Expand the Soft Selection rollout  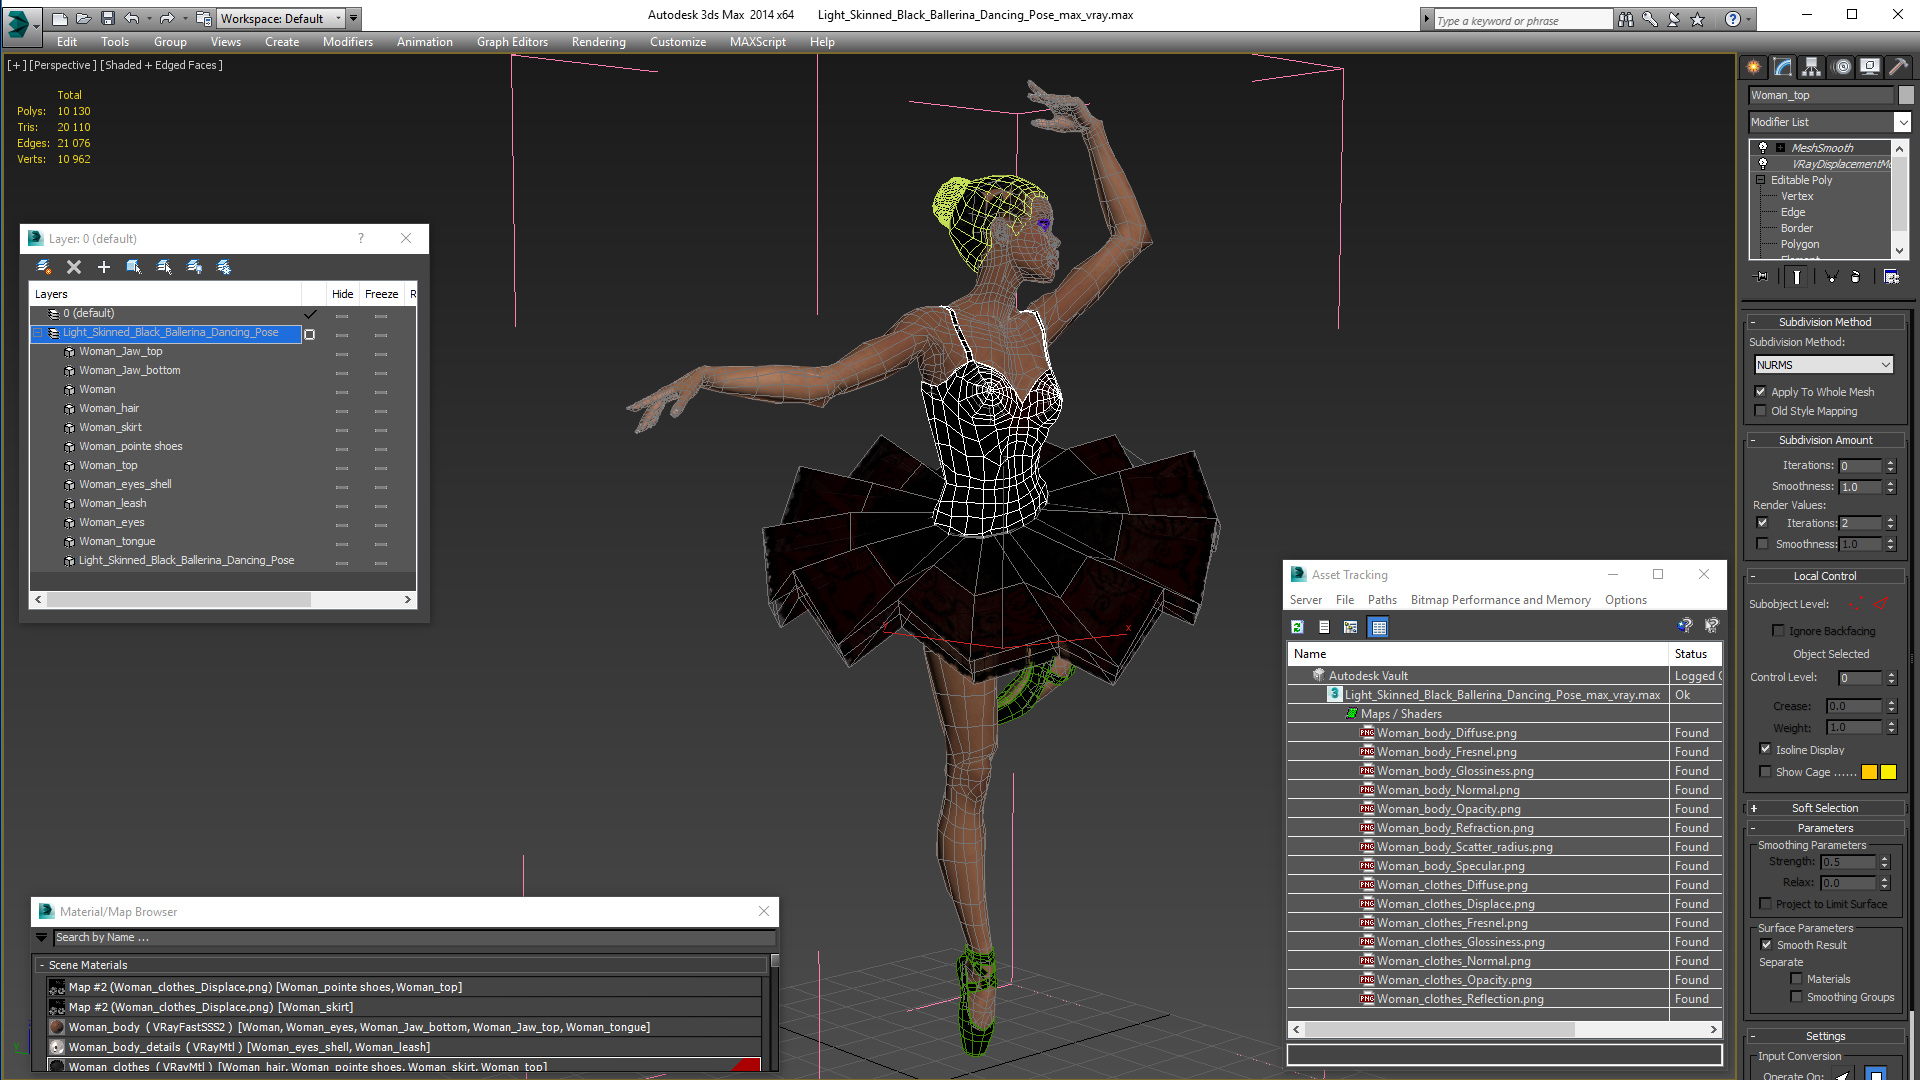1825,808
